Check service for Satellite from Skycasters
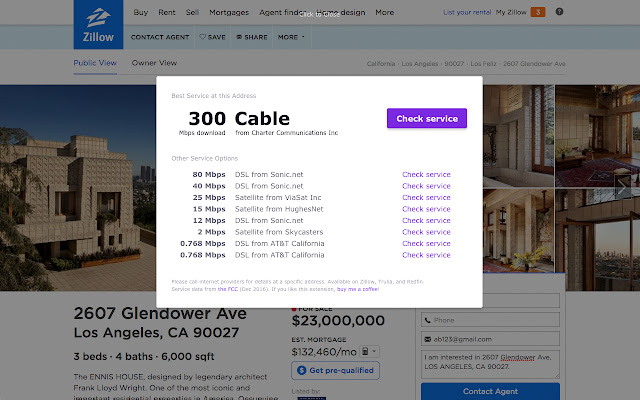This screenshot has height=400, width=640. click(x=426, y=232)
